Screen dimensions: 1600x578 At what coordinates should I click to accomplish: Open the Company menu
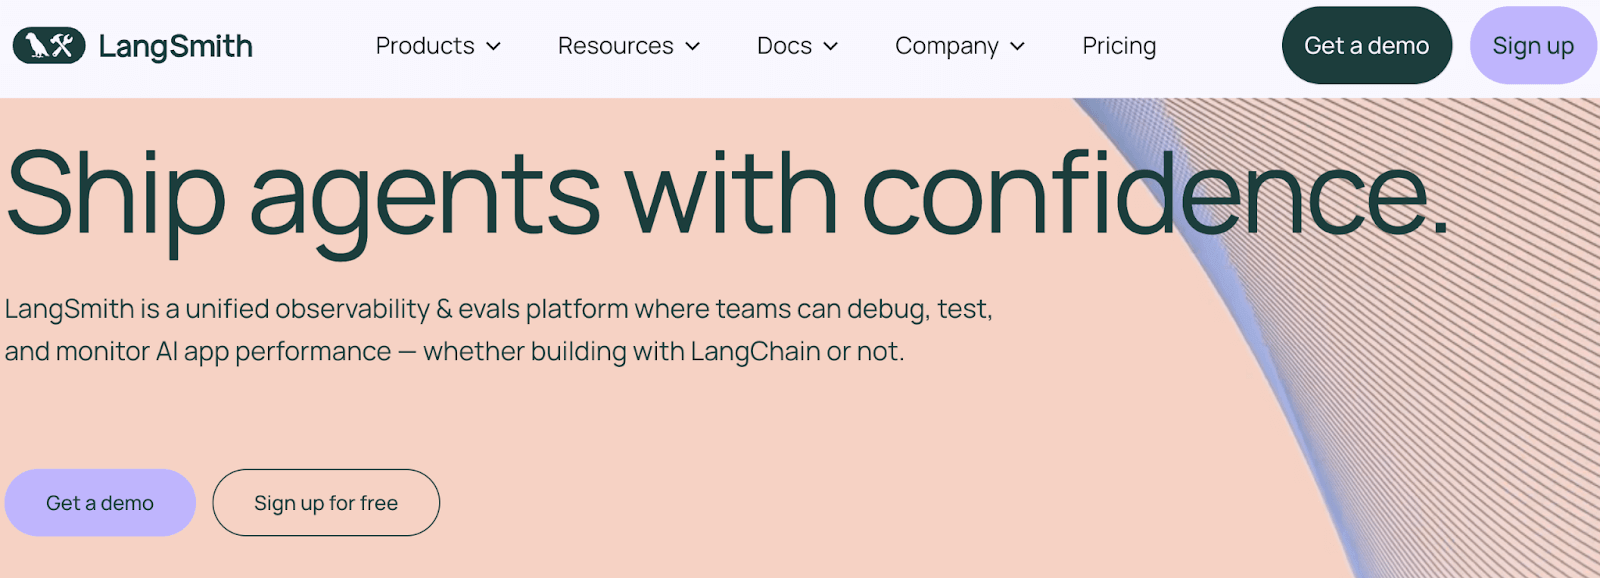[x=946, y=46]
